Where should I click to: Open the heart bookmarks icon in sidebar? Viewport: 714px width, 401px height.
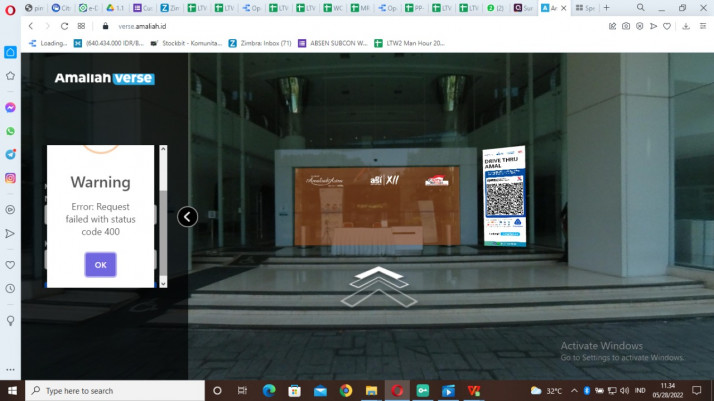pos(10,265)
